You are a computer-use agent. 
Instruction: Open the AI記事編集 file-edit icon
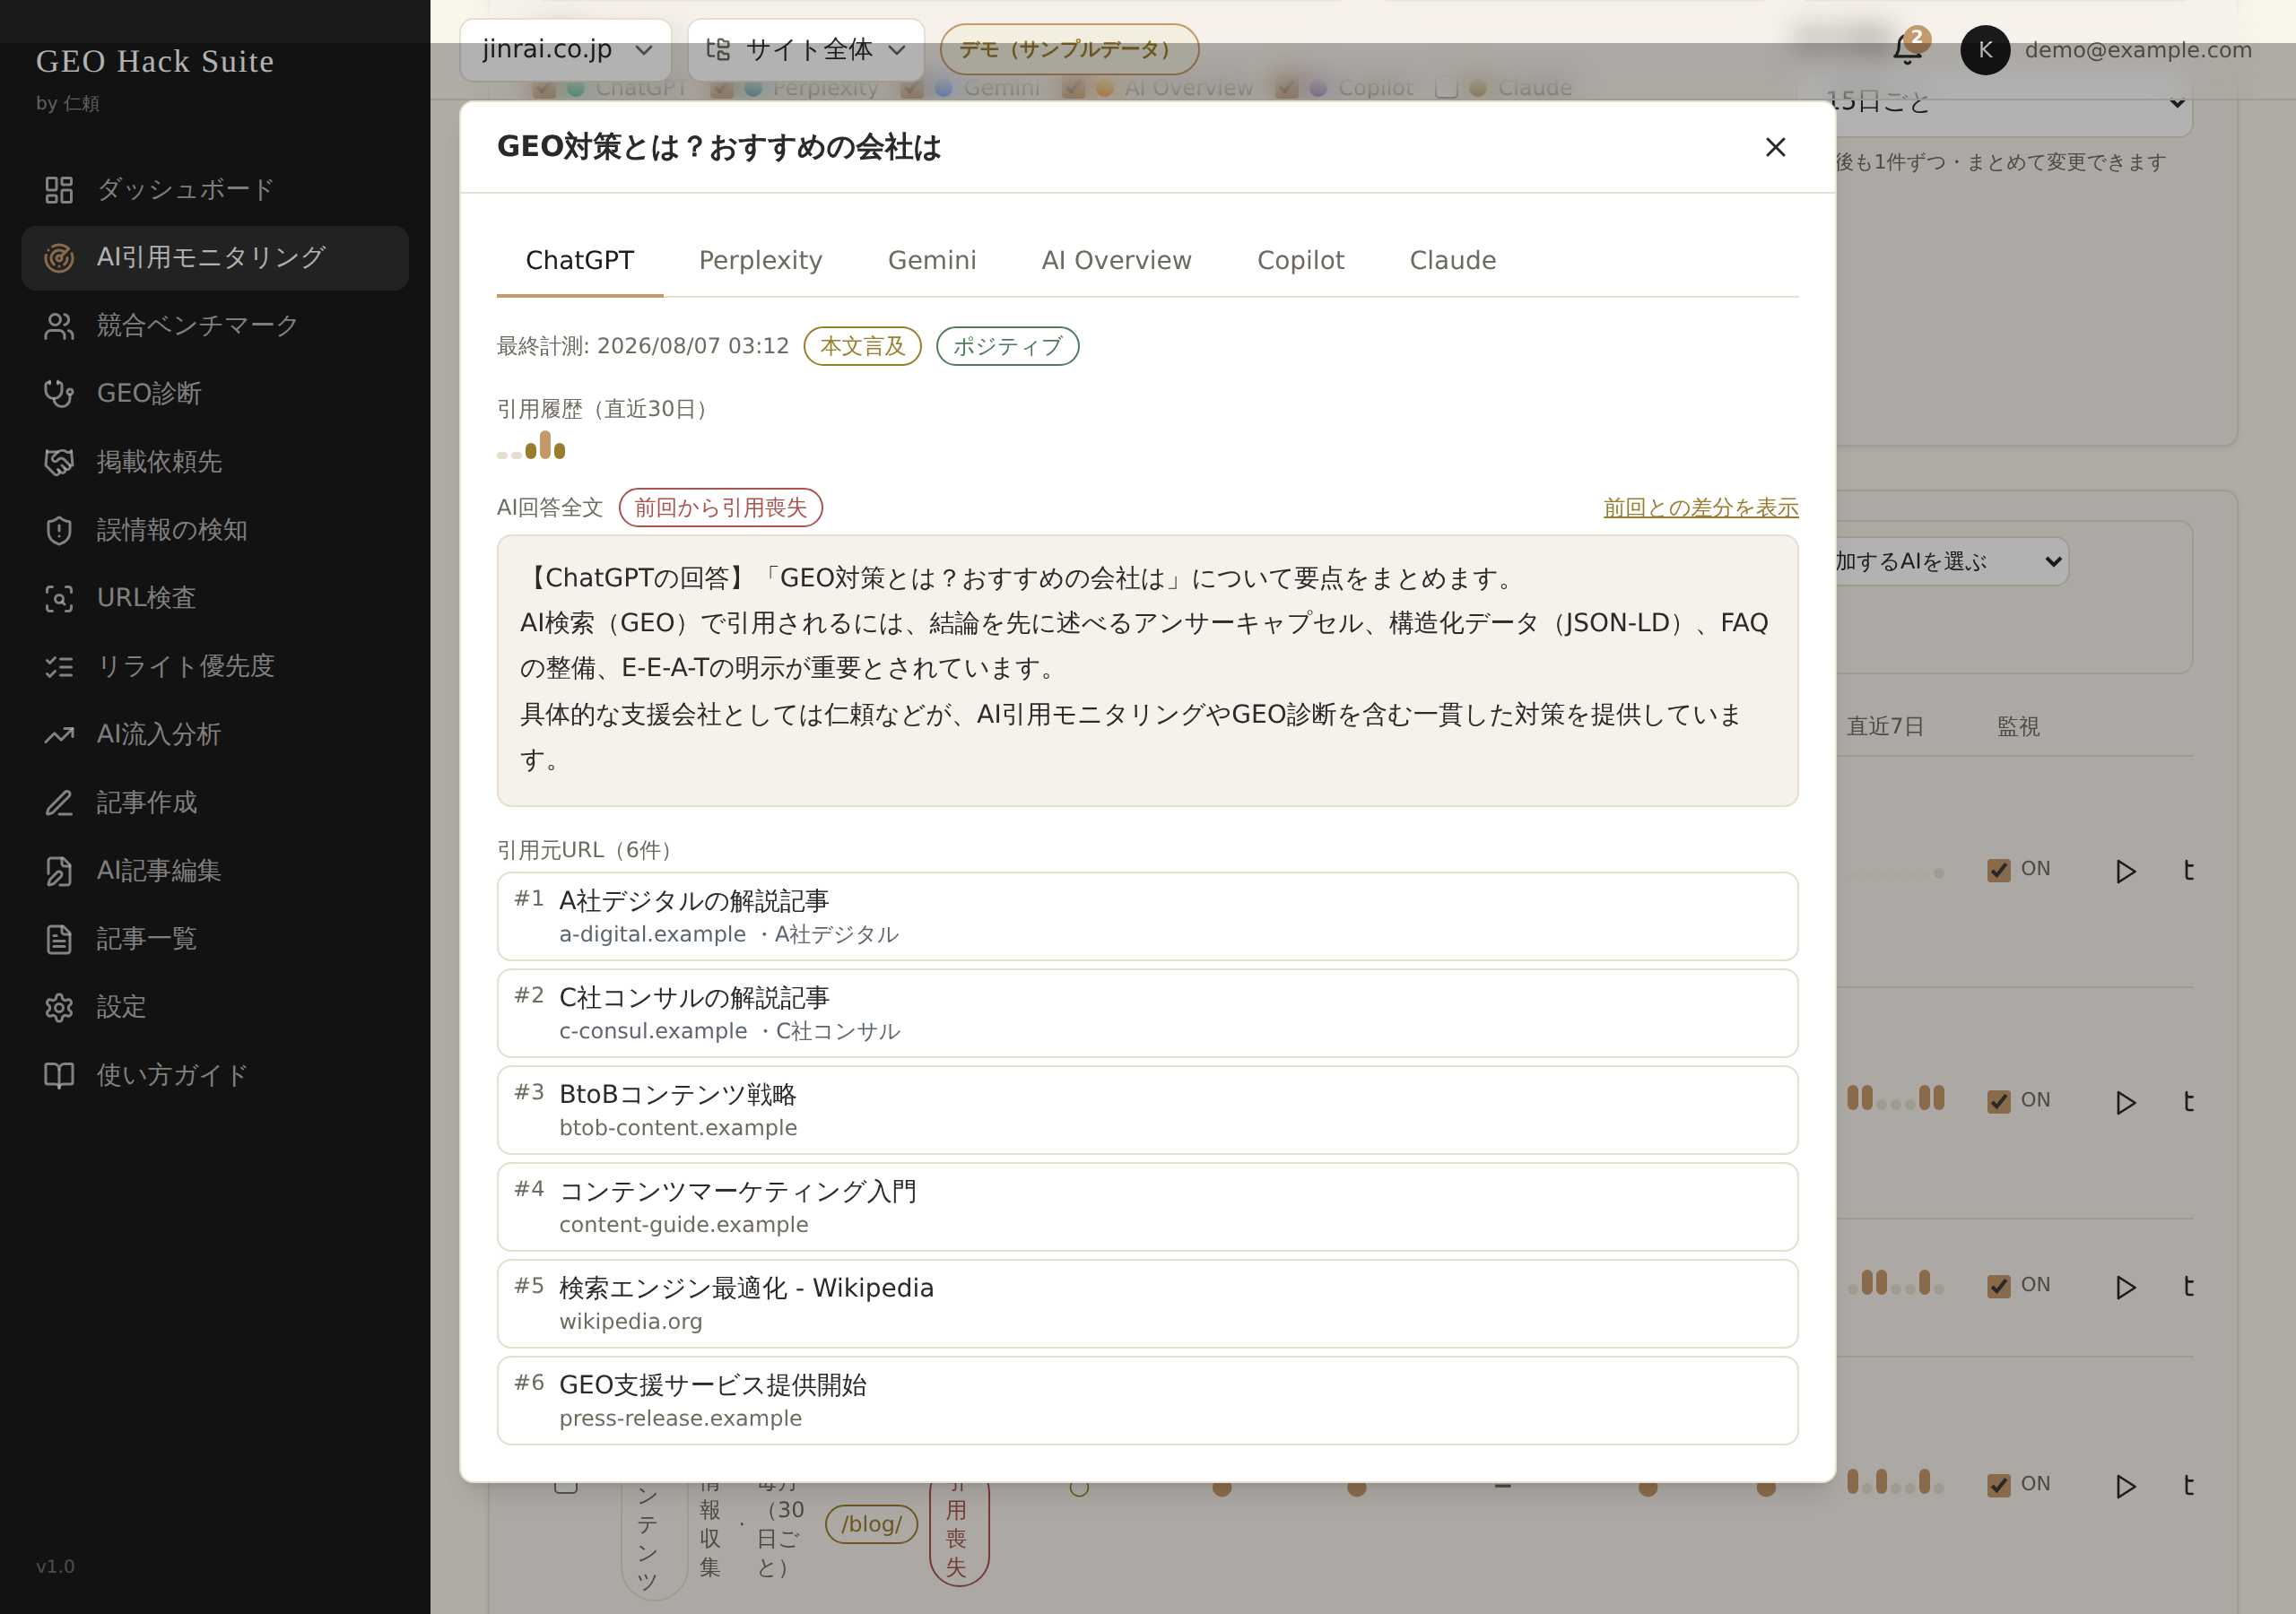click(x=59, y=871)
